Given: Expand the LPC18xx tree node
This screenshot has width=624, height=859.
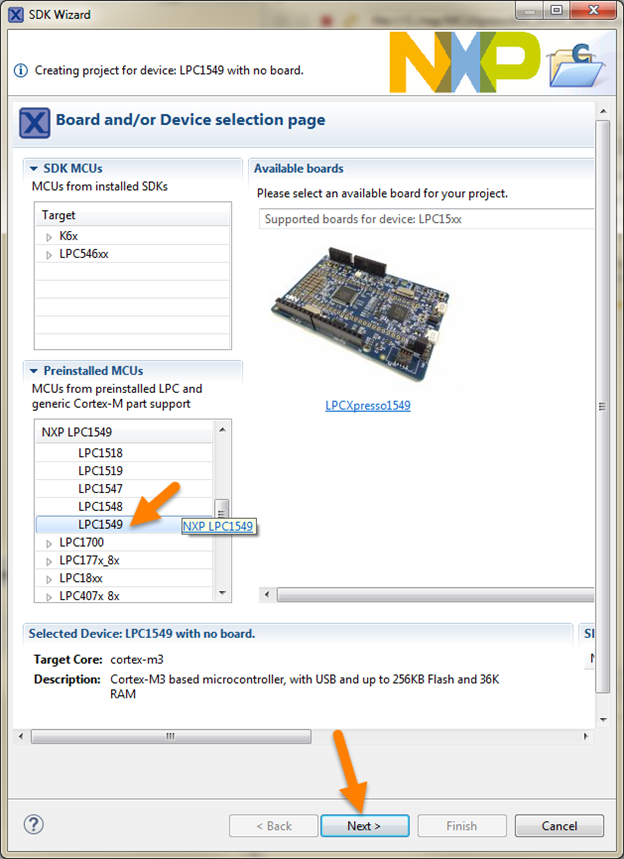Looking at the screenshot, I should tap(49, 579).
